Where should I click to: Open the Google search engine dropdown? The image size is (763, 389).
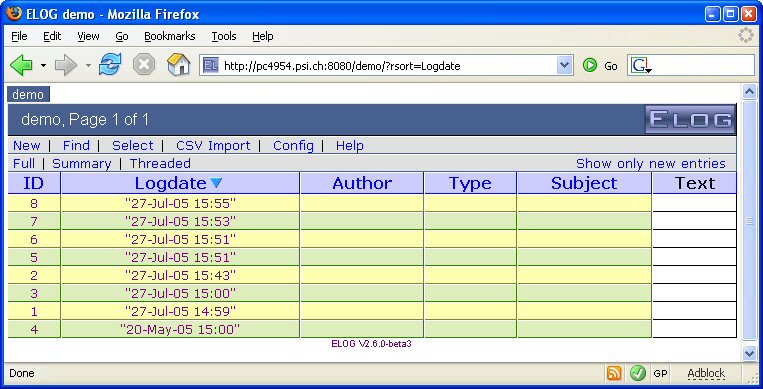click(640, 66)
